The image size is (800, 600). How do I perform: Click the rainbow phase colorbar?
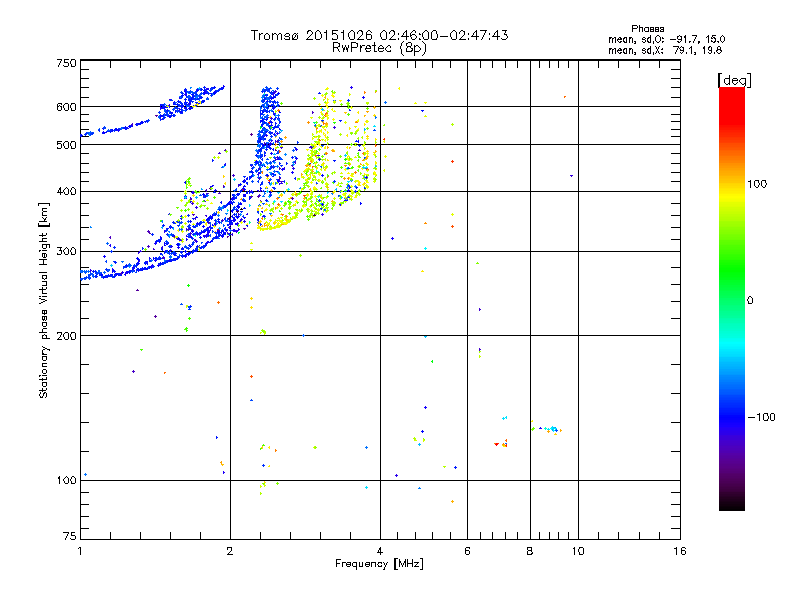pyautogui.click(x=732, y=298)
